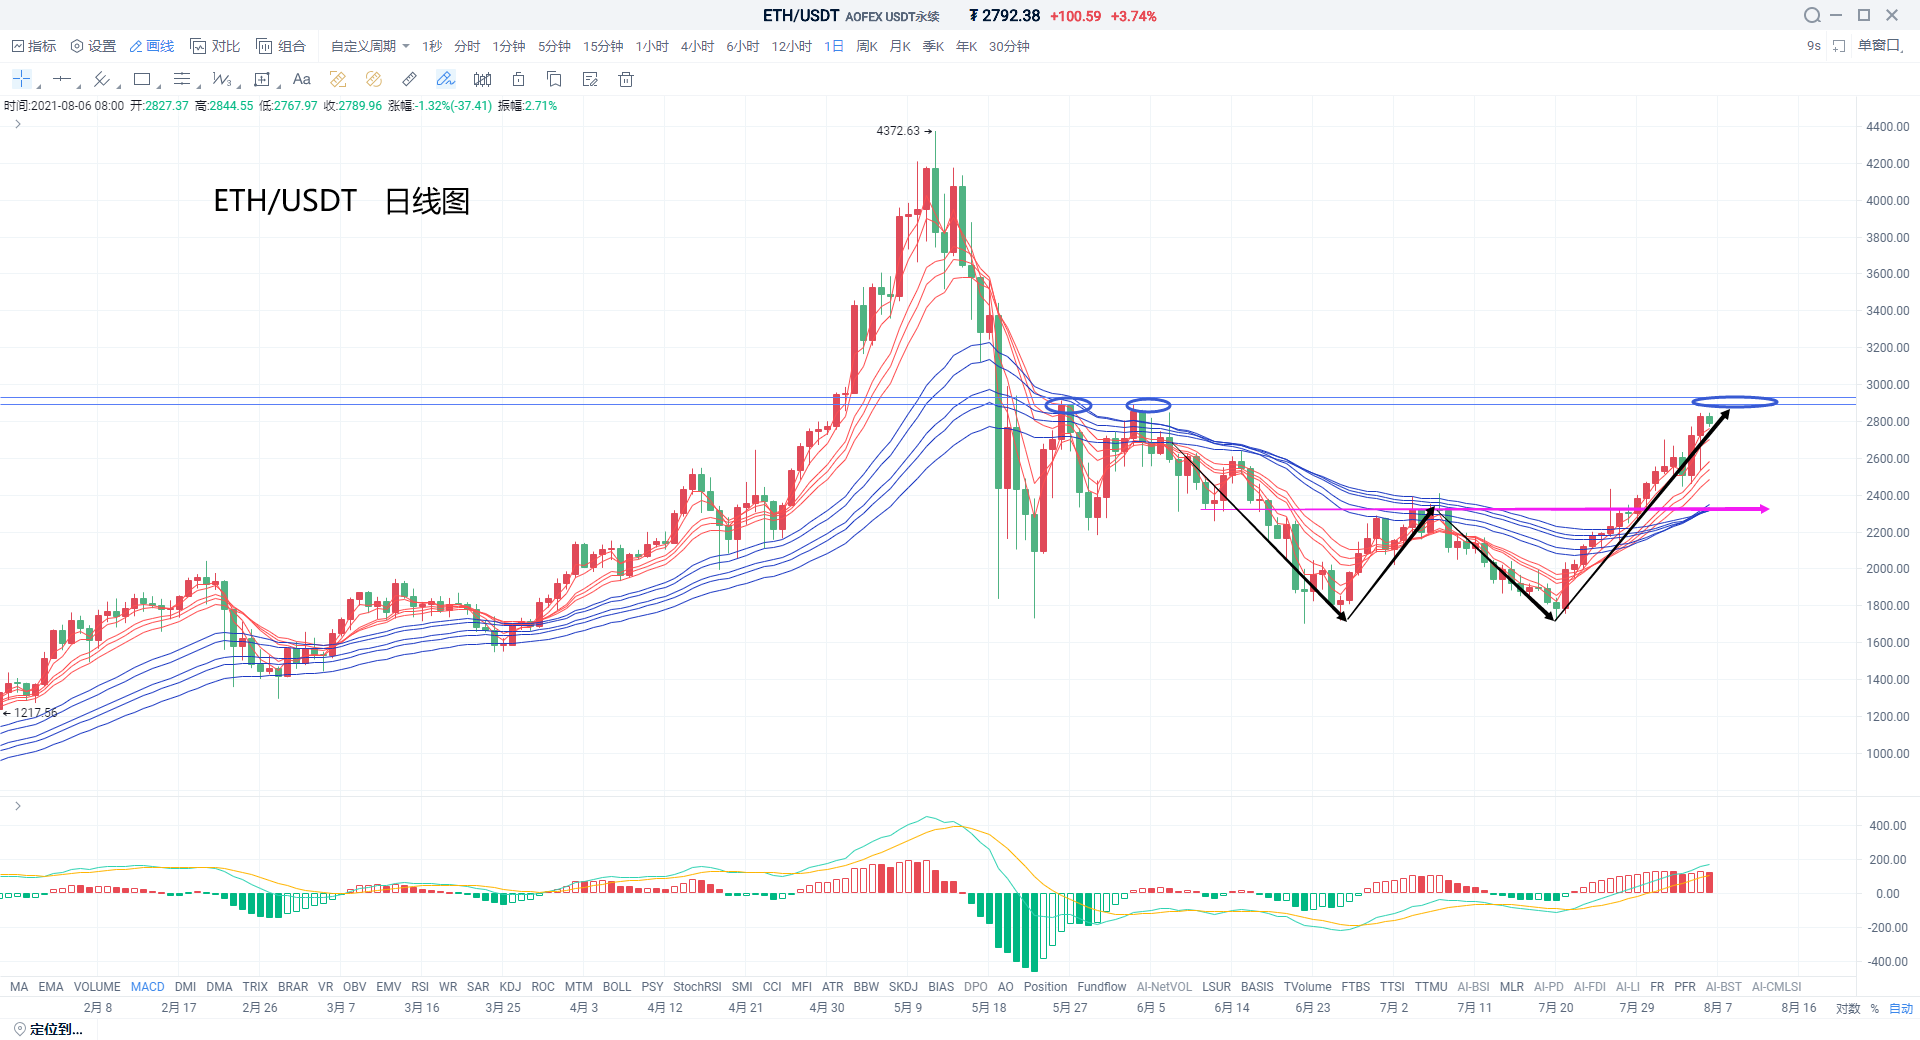This screenshot has width=1920, height=1040.
Task: Click the magenta horizontal arrow line
Action: [x=1500, y=509]
